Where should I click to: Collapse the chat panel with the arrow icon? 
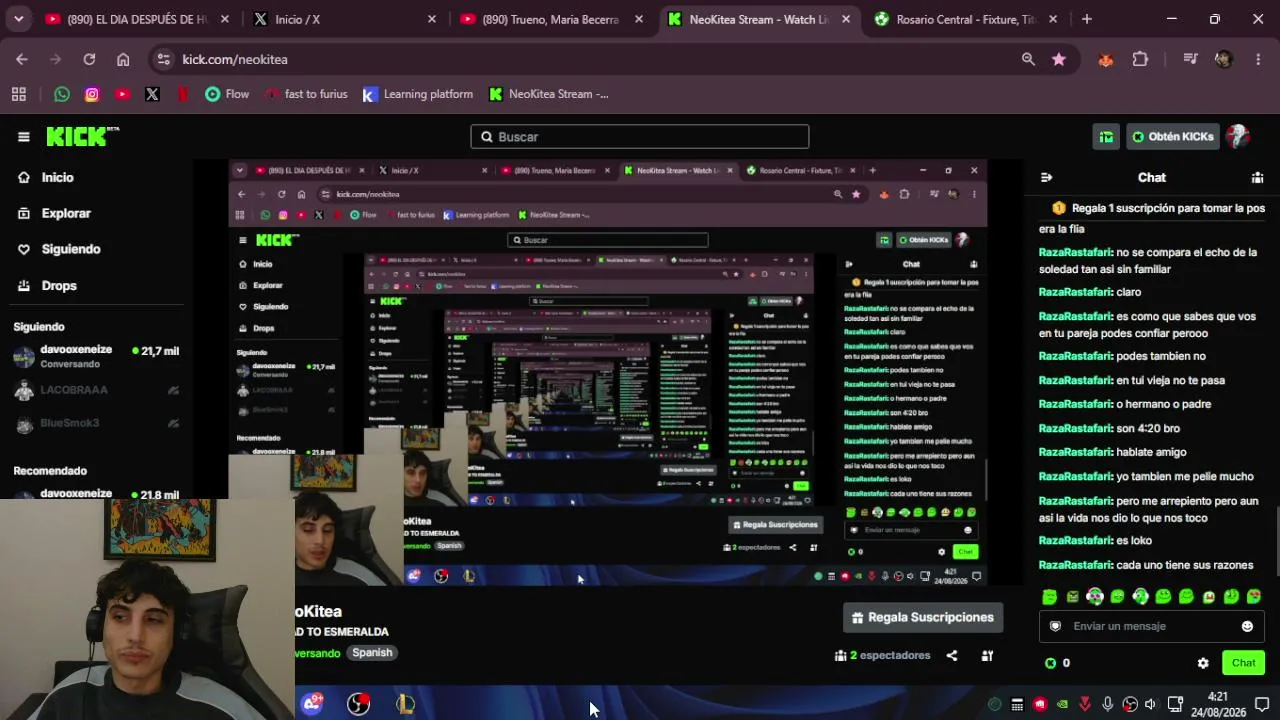coord(1046,177)
